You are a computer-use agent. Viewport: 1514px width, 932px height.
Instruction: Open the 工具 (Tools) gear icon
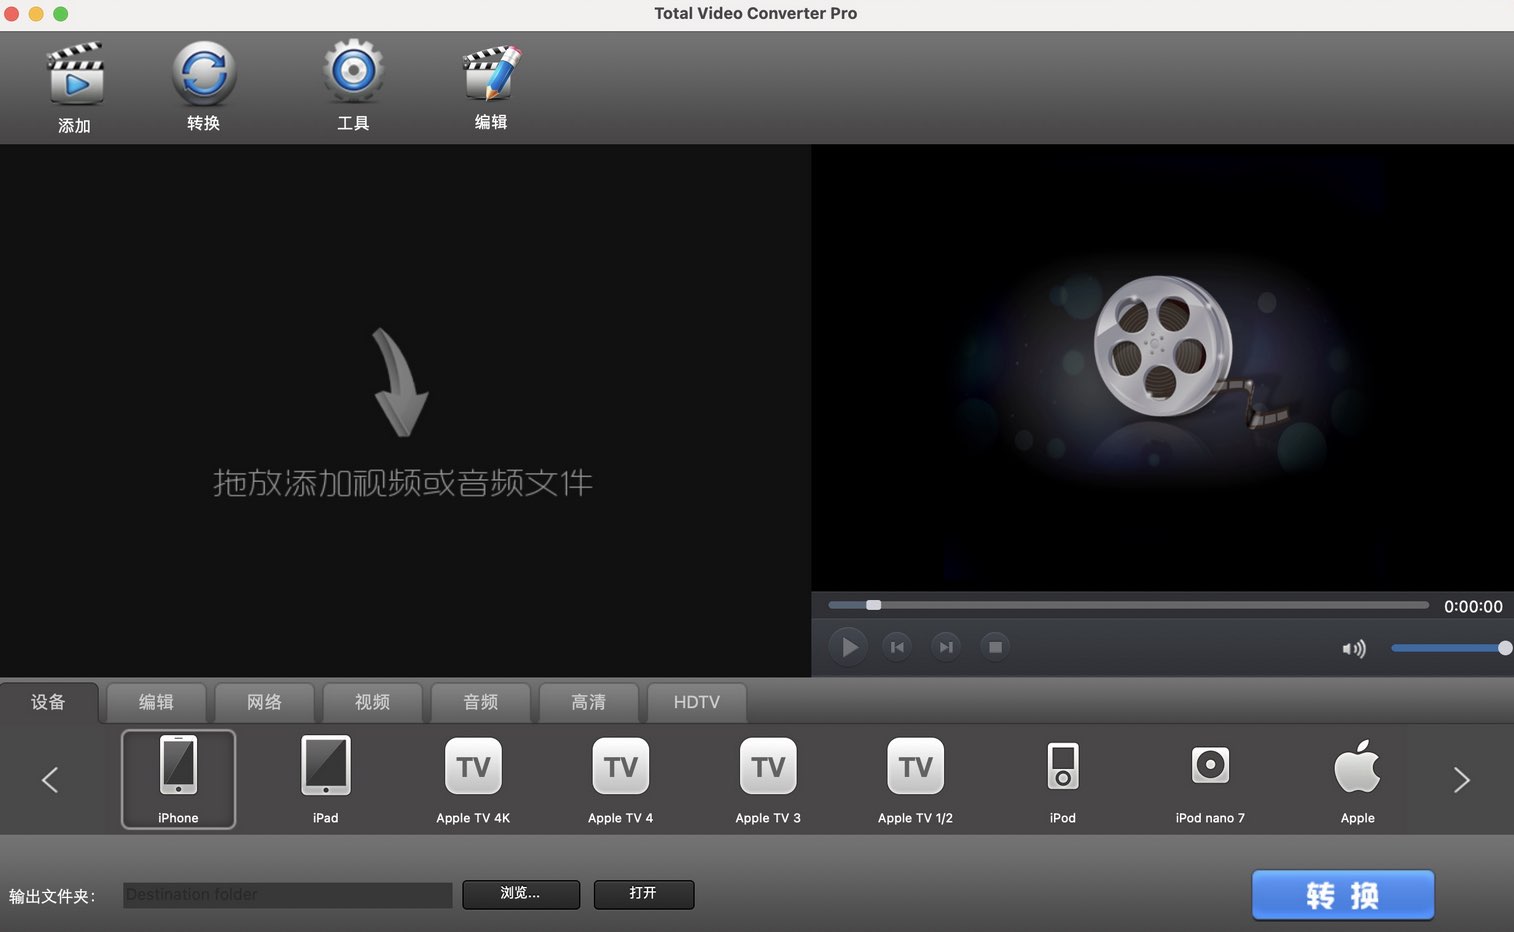coord(353,72)
